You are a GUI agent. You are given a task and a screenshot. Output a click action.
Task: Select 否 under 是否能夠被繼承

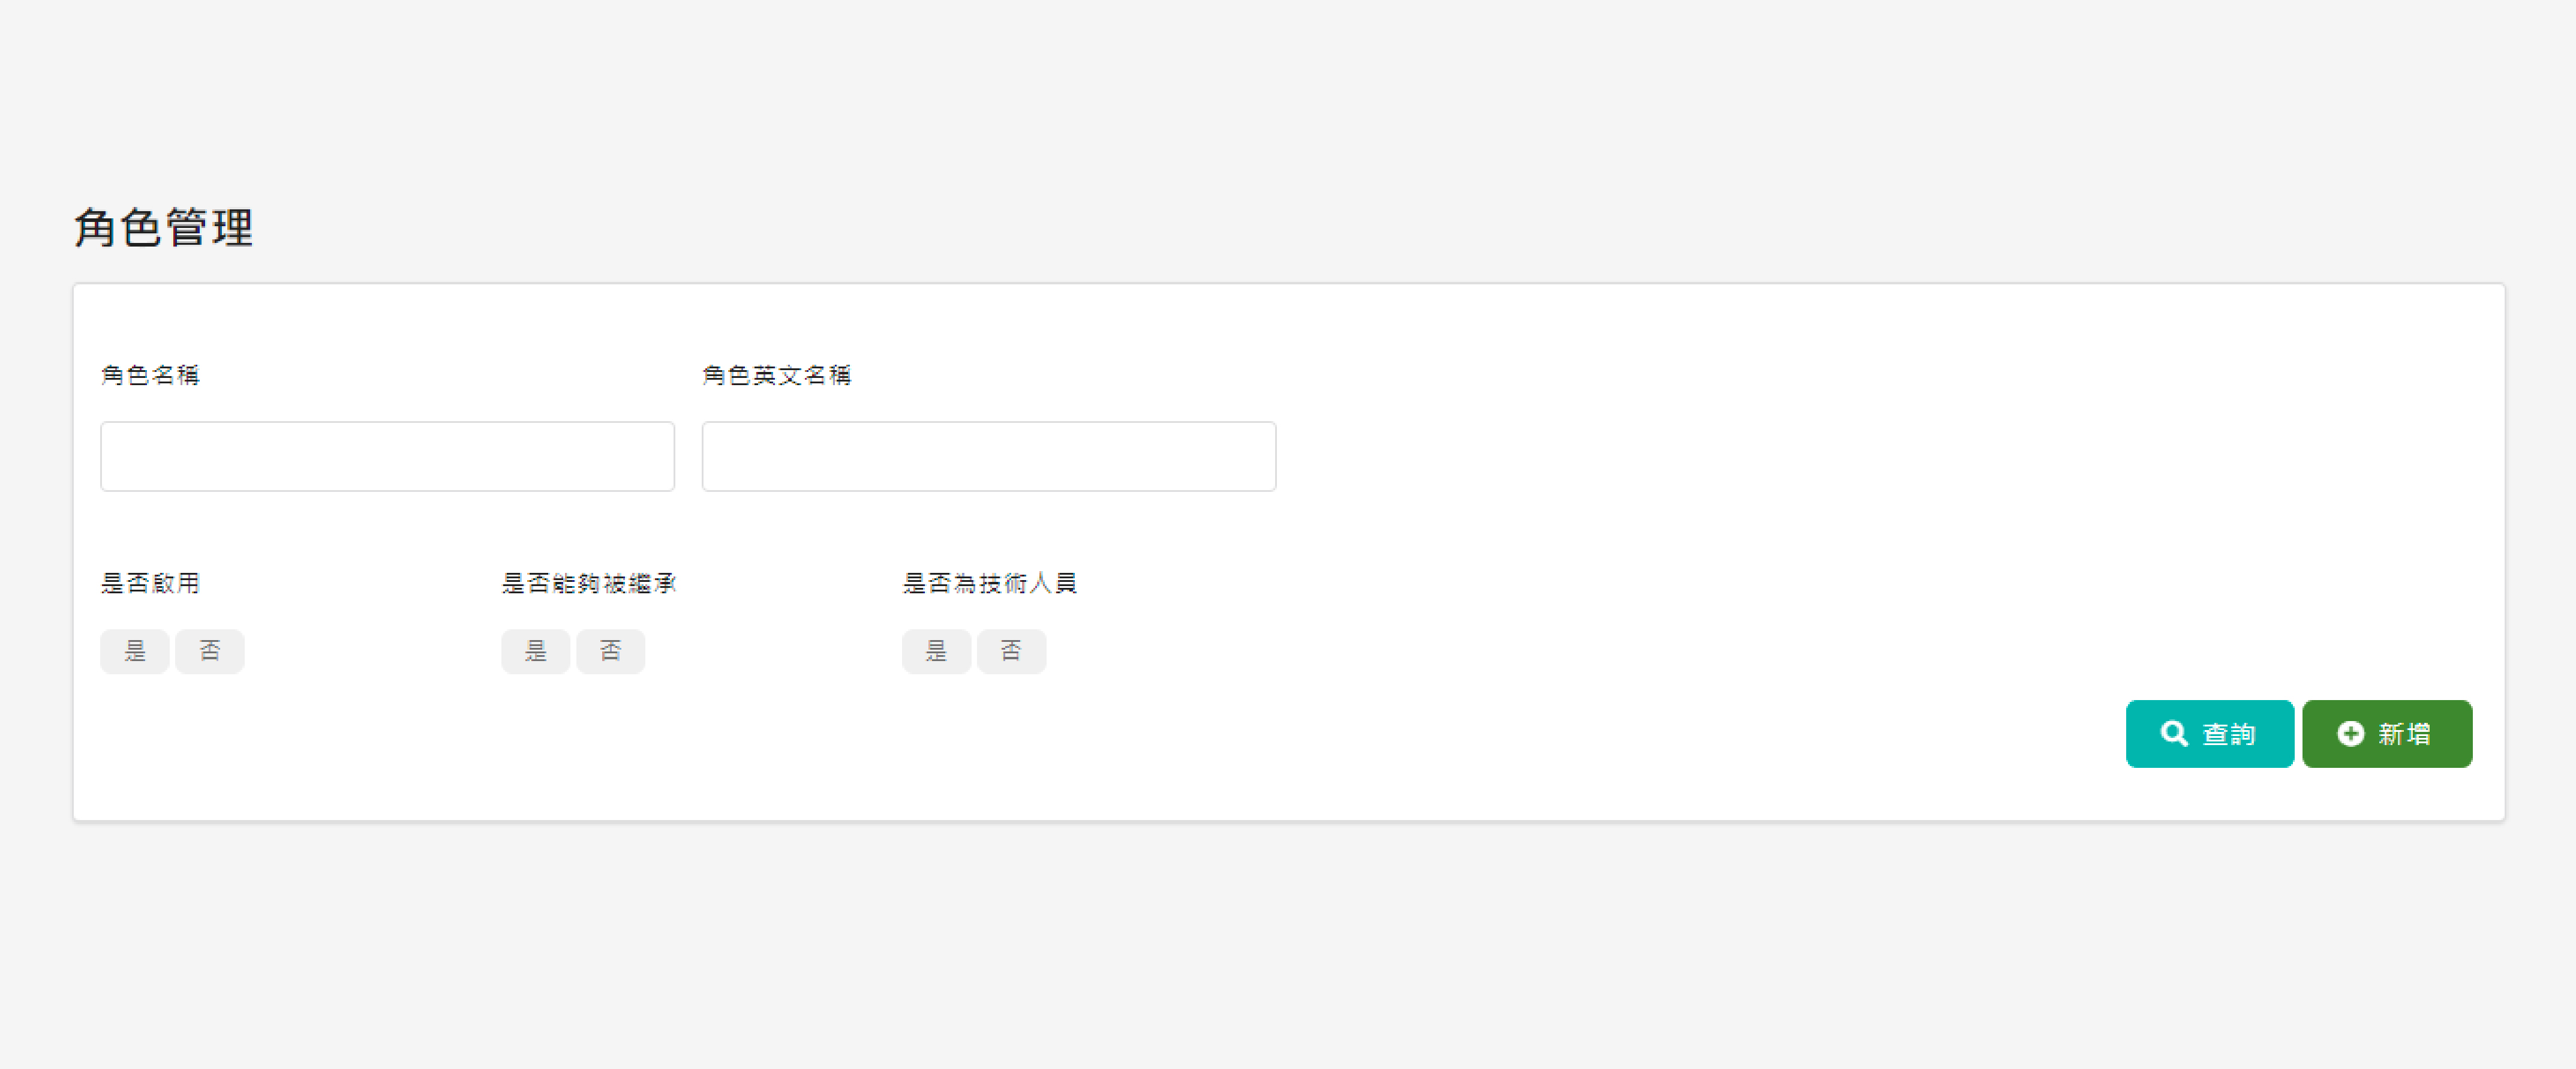pyautogui.click(x=611, y=651)
